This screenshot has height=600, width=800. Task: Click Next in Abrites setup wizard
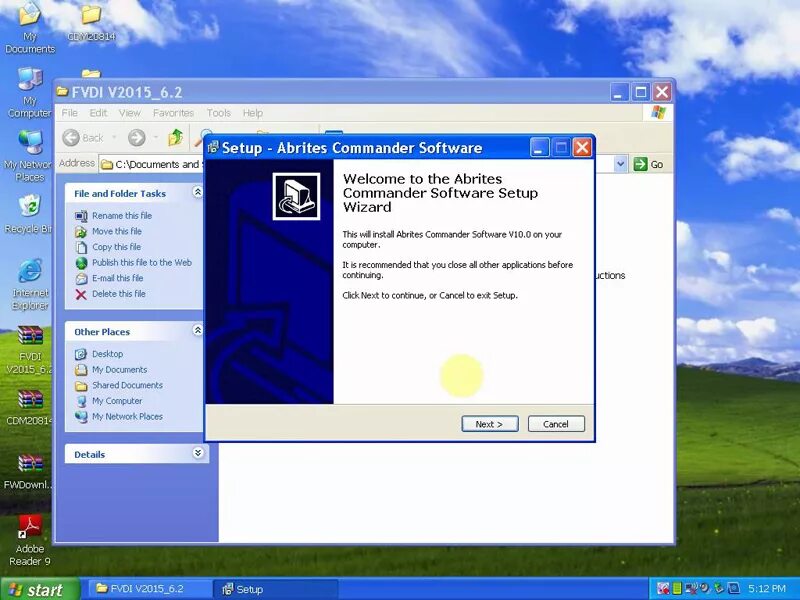coord(490,424)
